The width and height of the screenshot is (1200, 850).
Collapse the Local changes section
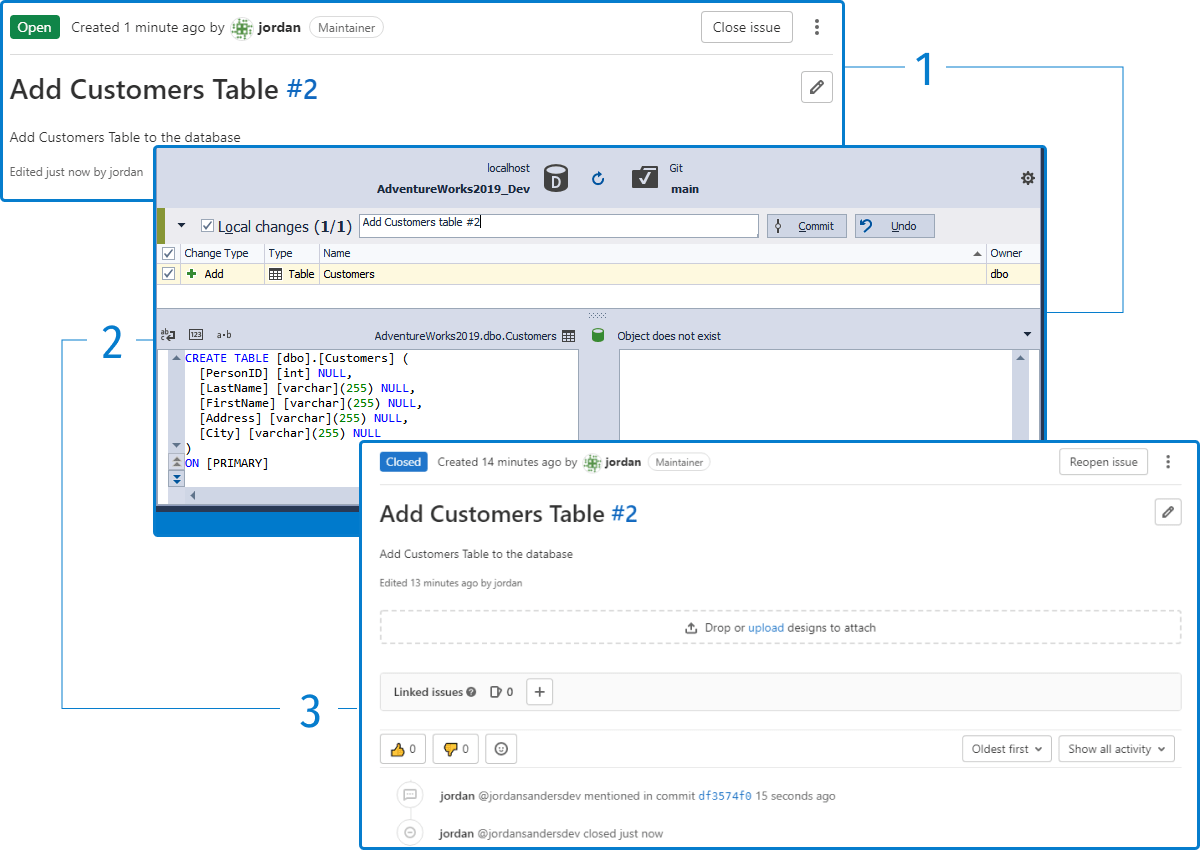point(182,226)
